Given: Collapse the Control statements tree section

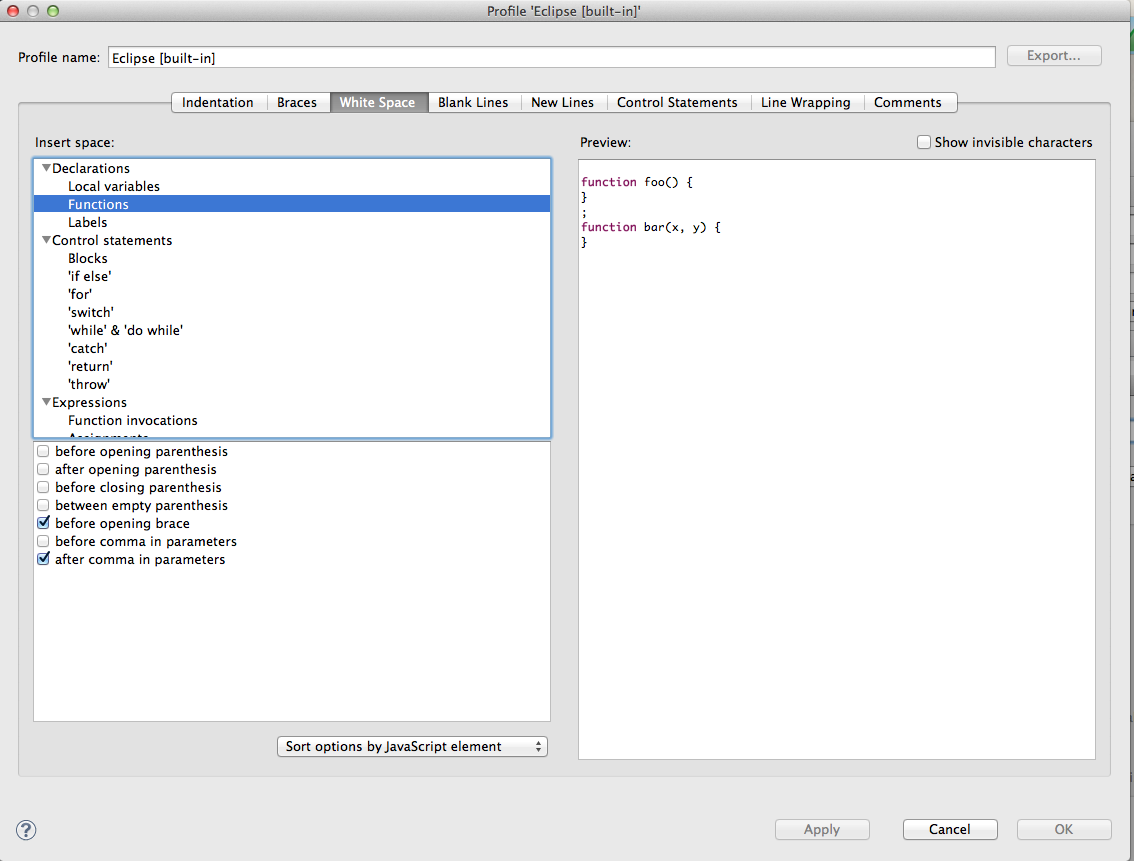Looking at the screenshot, I should [46, 241].
